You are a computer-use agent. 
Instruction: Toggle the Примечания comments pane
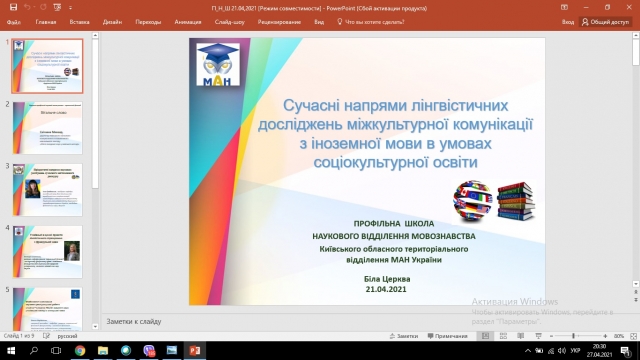pos(447,336)
